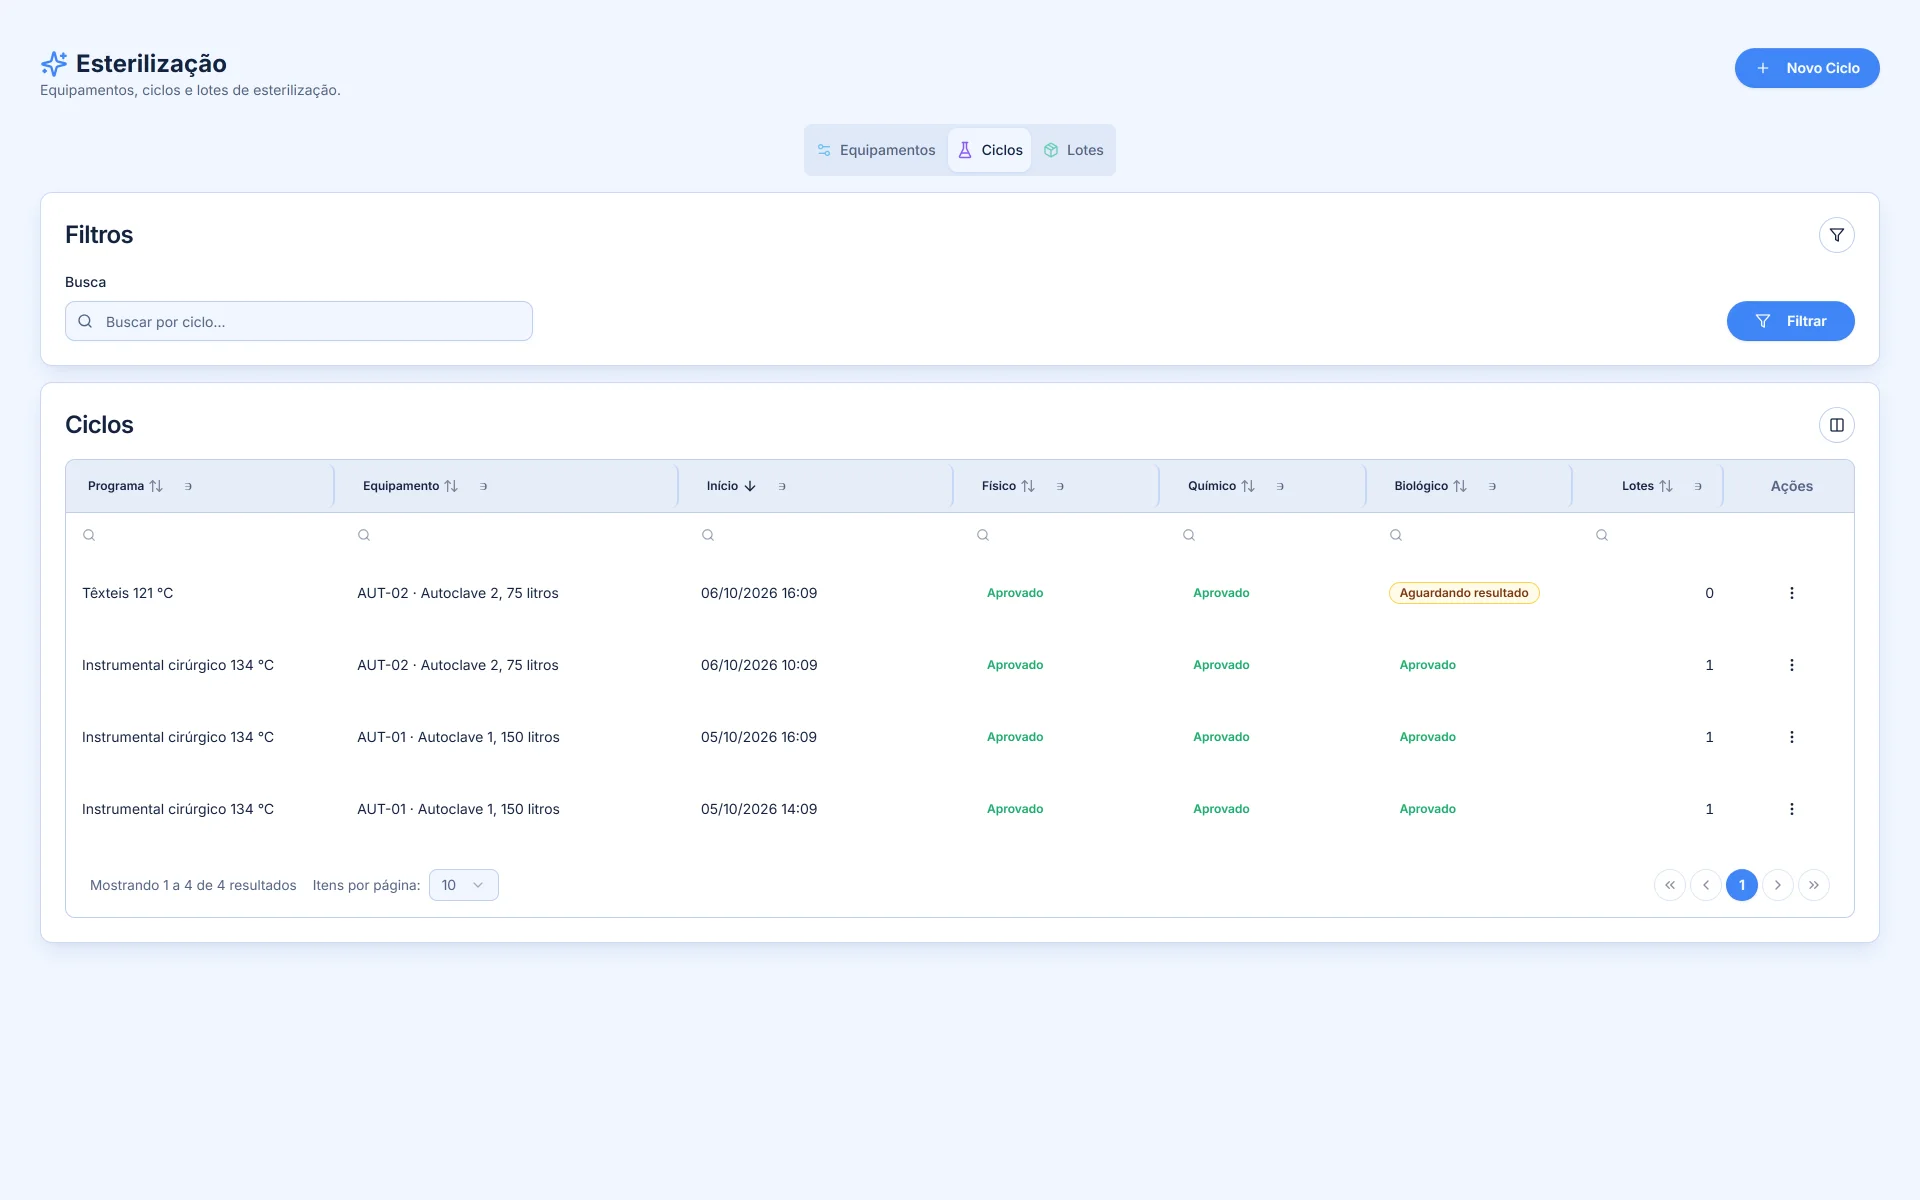Create a new cycle with Novo Ciclo
Viewport: 1920px width, 1200px height.
[x=1806, y=68]
